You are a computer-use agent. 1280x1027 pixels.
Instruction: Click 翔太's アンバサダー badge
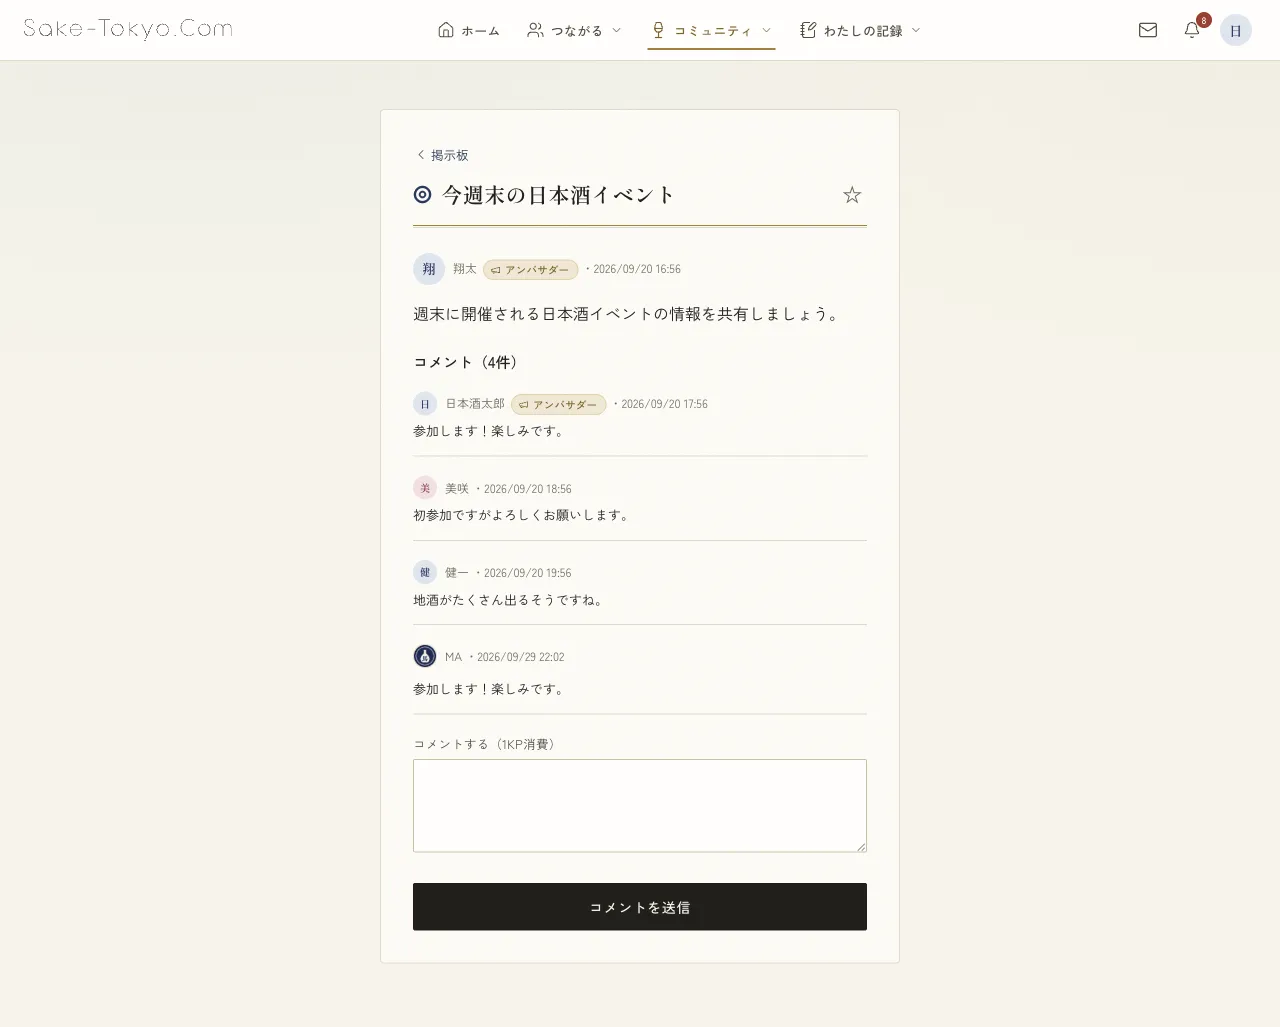click(x=531, y=269)
